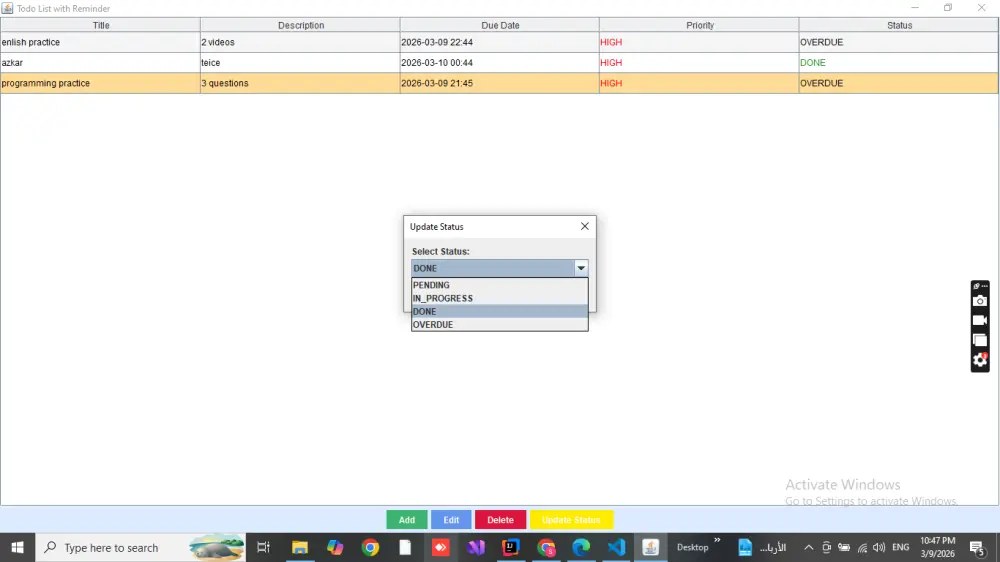Open the notification center icon
The height and width of the screenshot is (562, 1000).
coord(976,547)
